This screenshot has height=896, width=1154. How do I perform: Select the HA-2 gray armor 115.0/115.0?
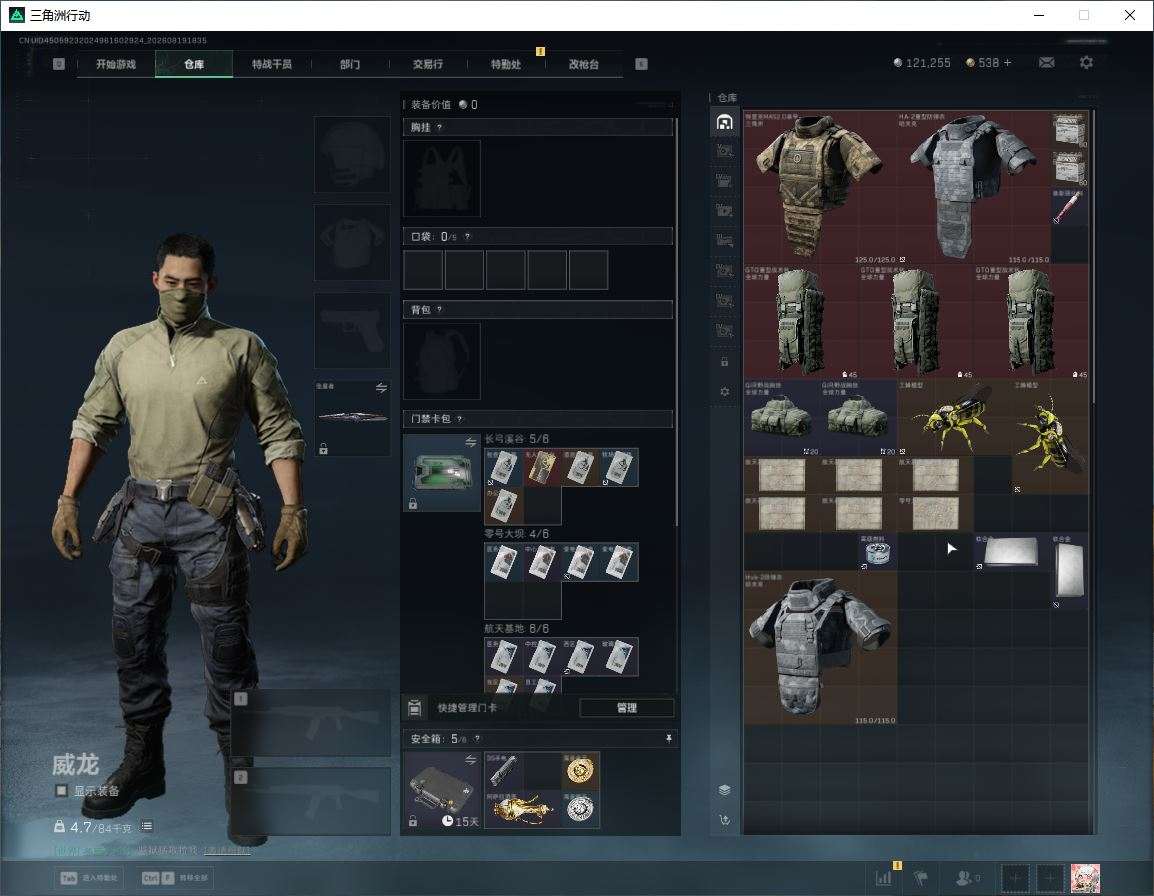pyautogui.click(x=974, y=188)
